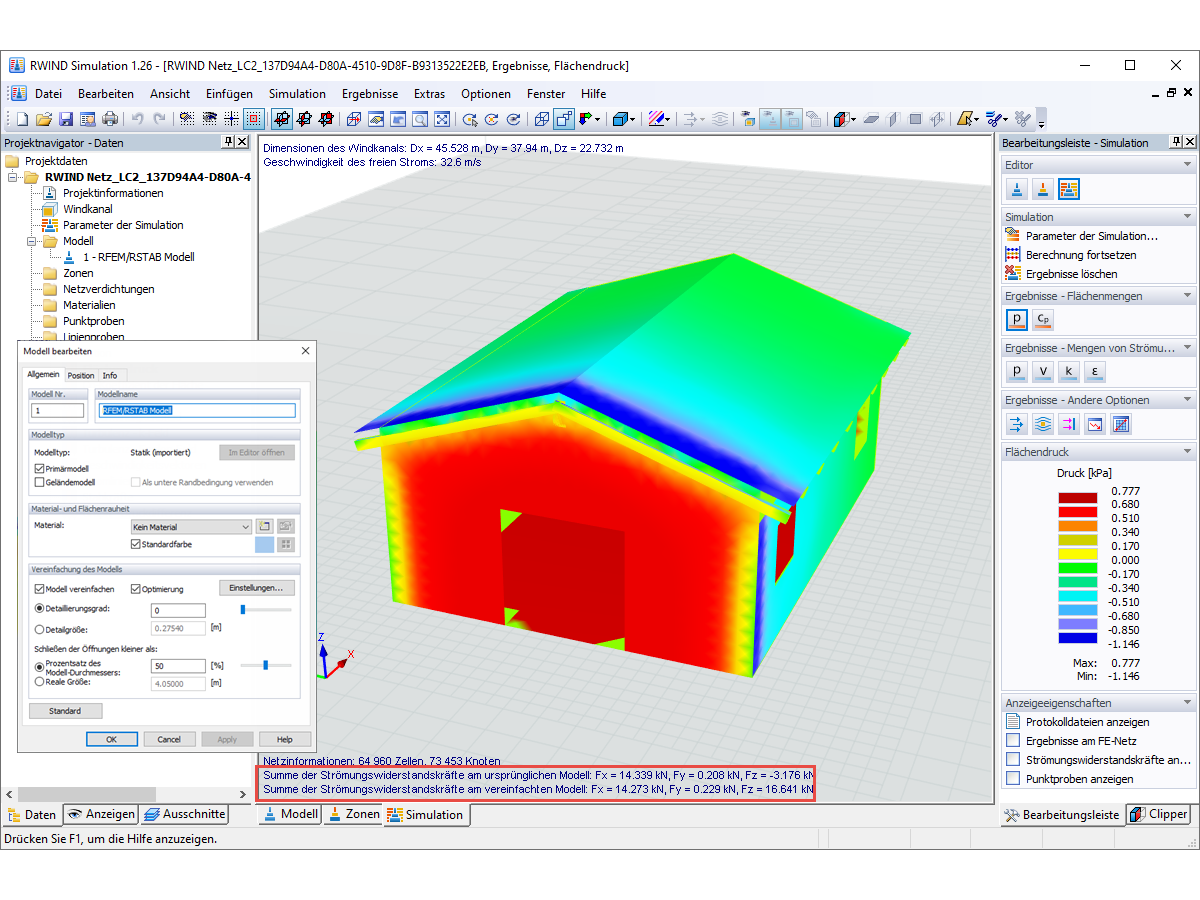
Task: Click the blue model editor icon
Action: pyautogui.click(x=1017, y=189)
